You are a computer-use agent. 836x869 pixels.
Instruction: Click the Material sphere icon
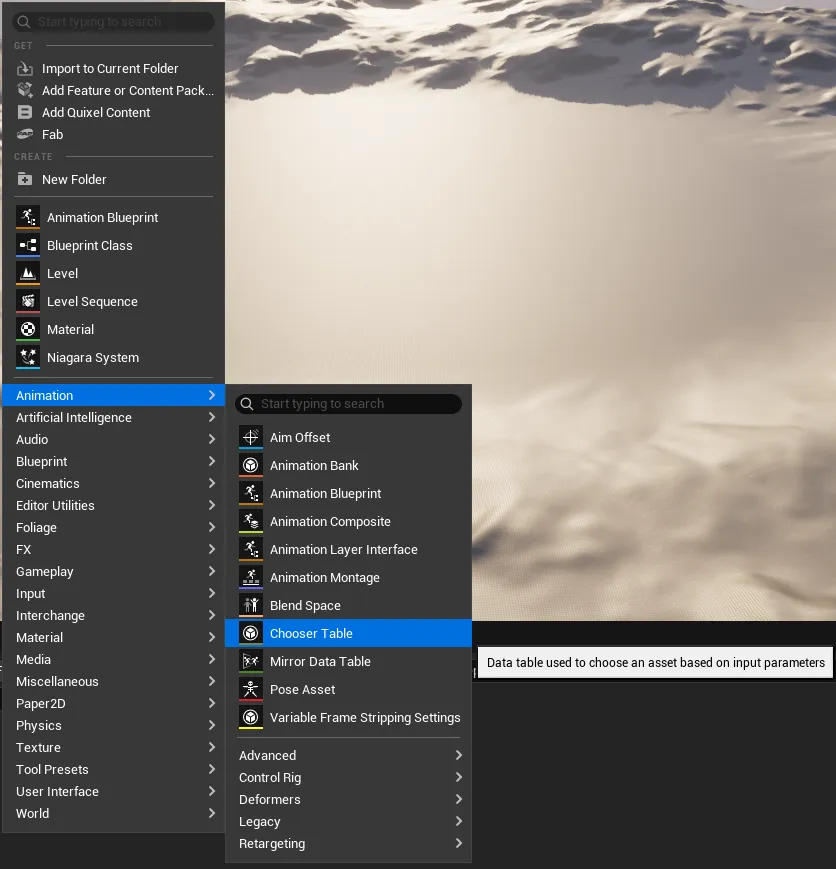[x=28, y=329]
